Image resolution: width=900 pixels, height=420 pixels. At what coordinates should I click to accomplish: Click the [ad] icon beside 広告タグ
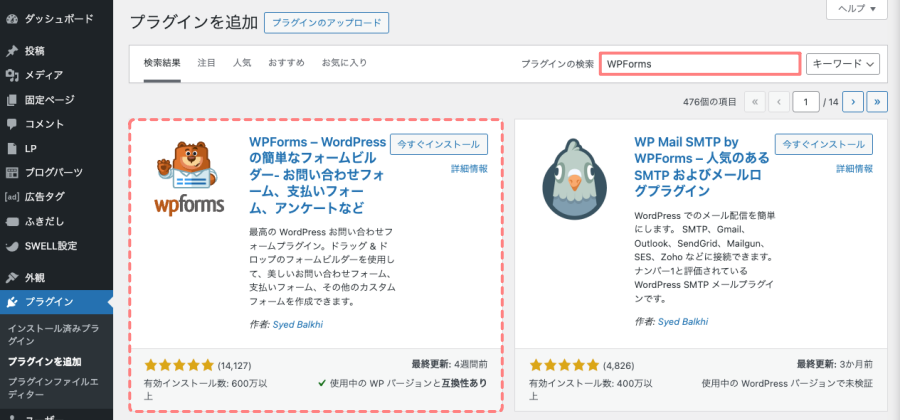tap(11, 197)
